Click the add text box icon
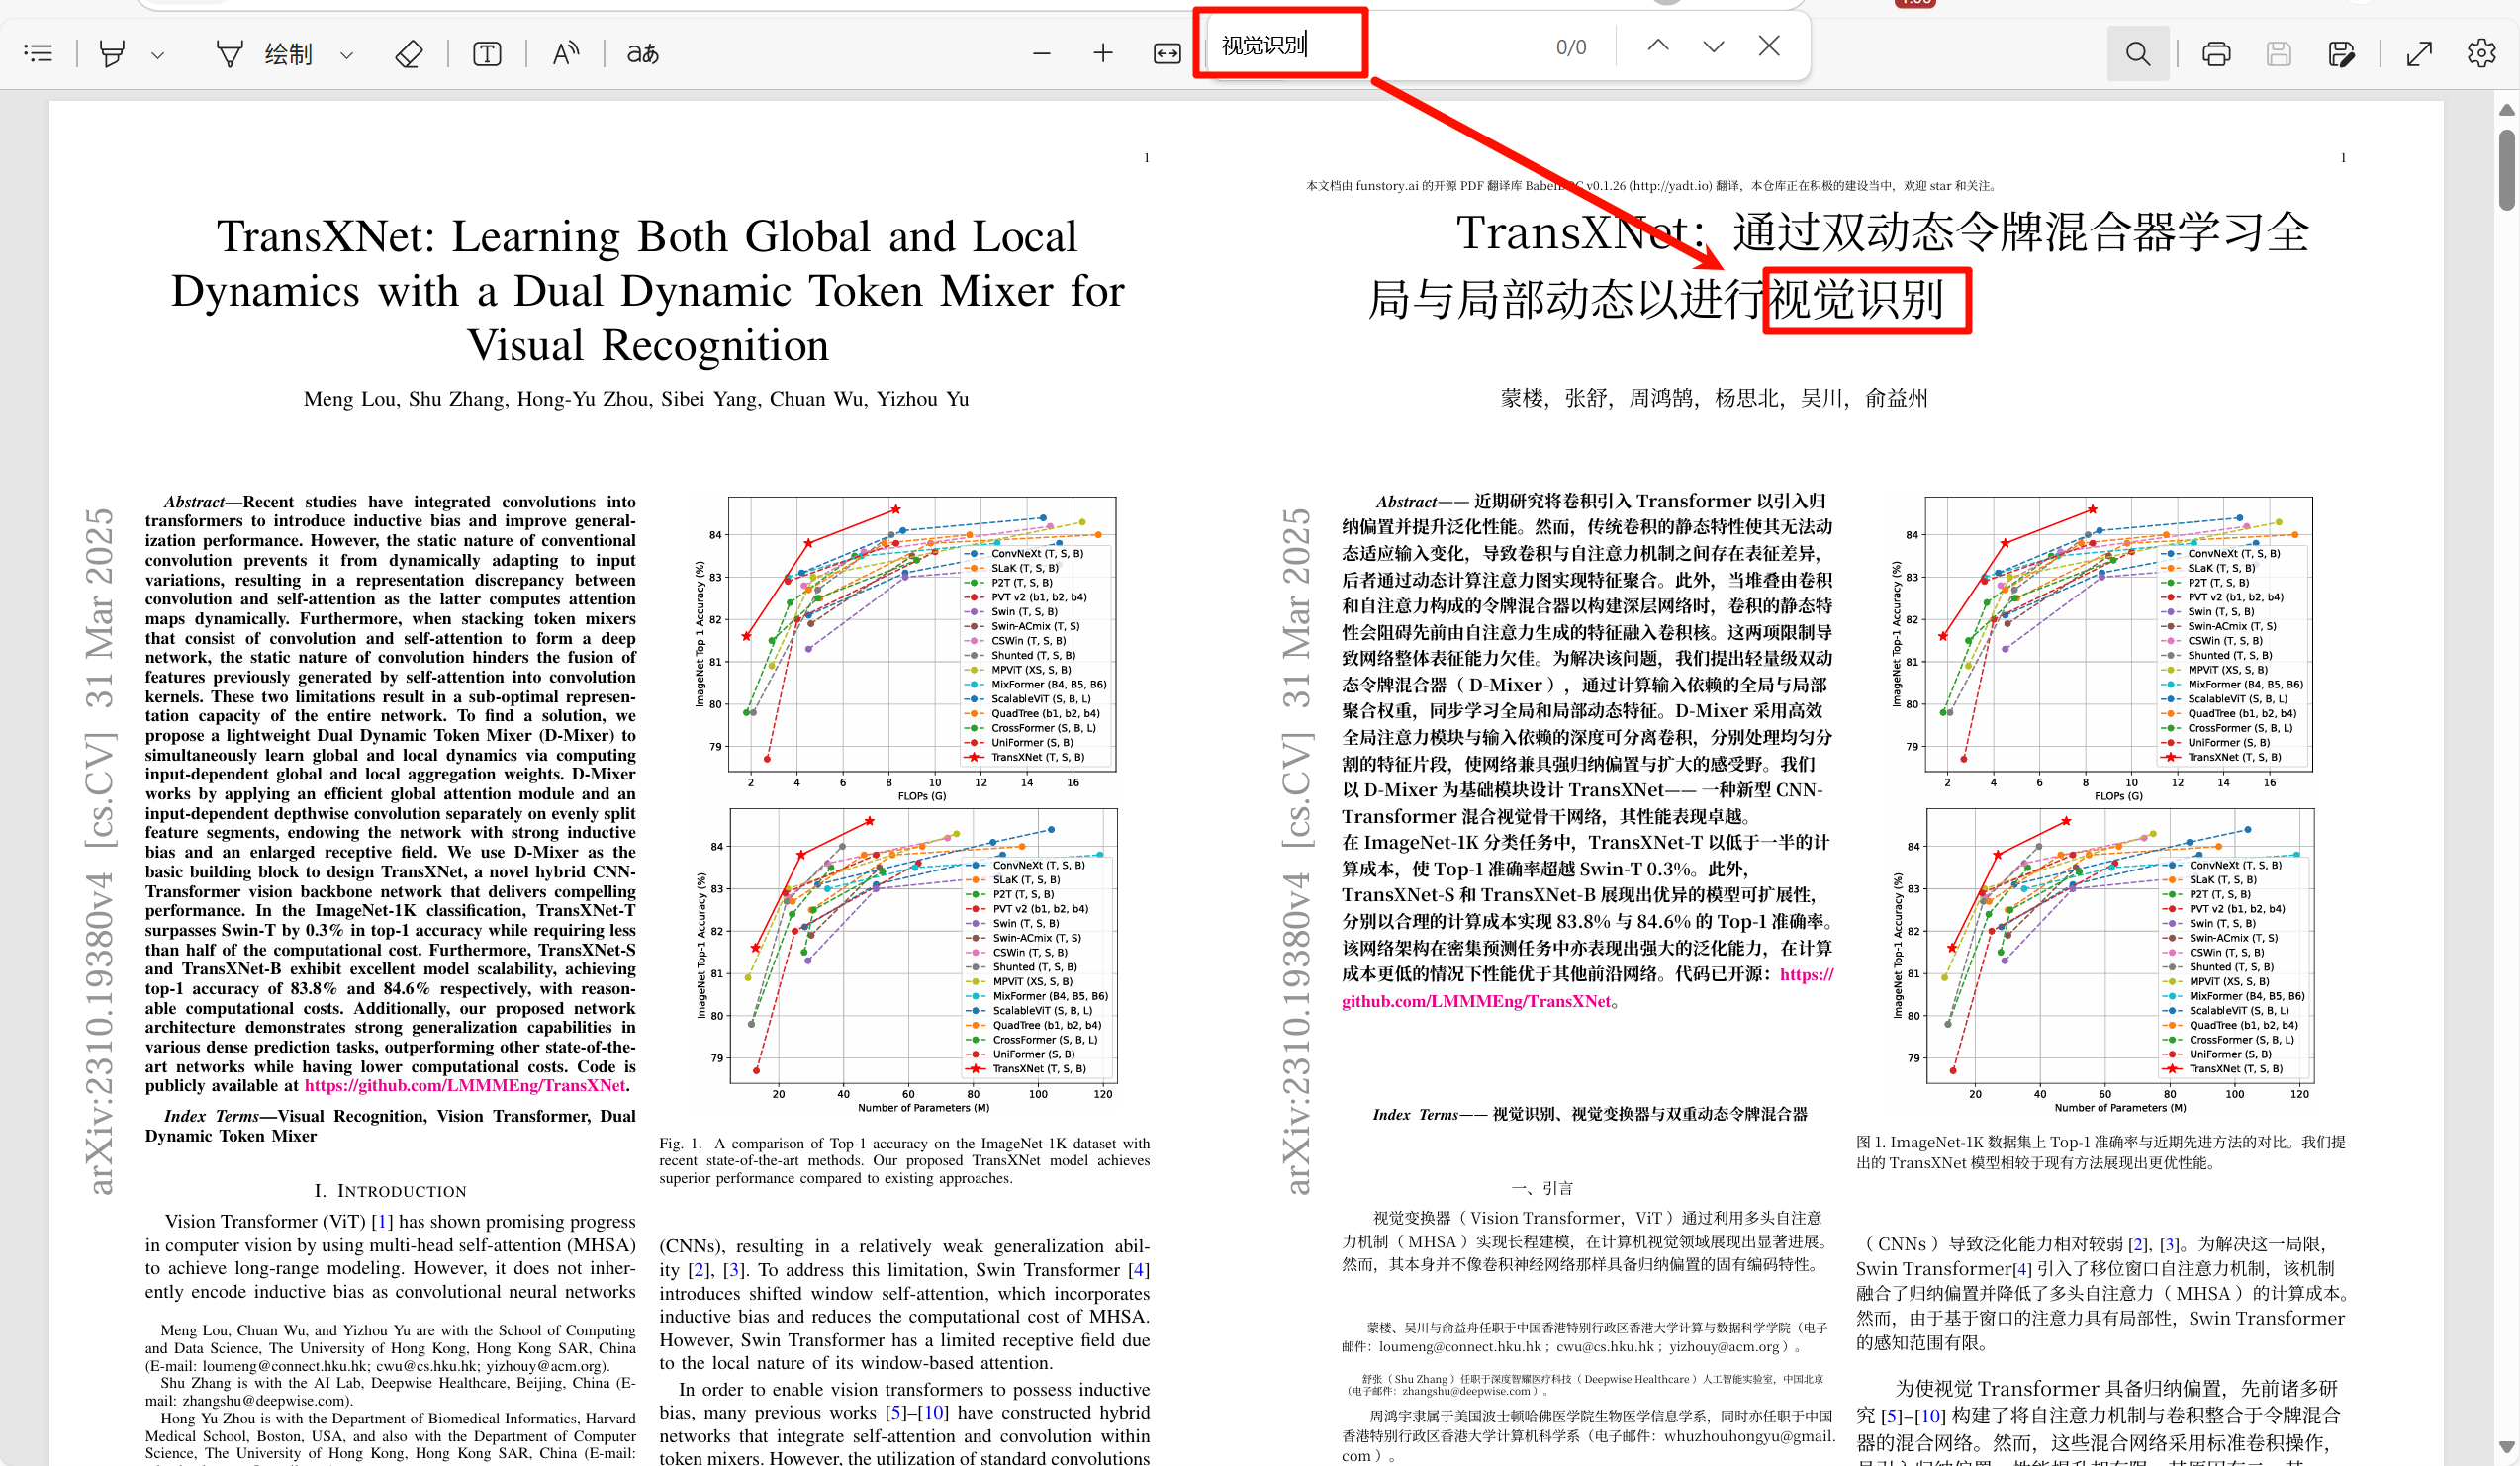Image resolution: width=2520 pixels, height=1466 pixels. (487, 53)
